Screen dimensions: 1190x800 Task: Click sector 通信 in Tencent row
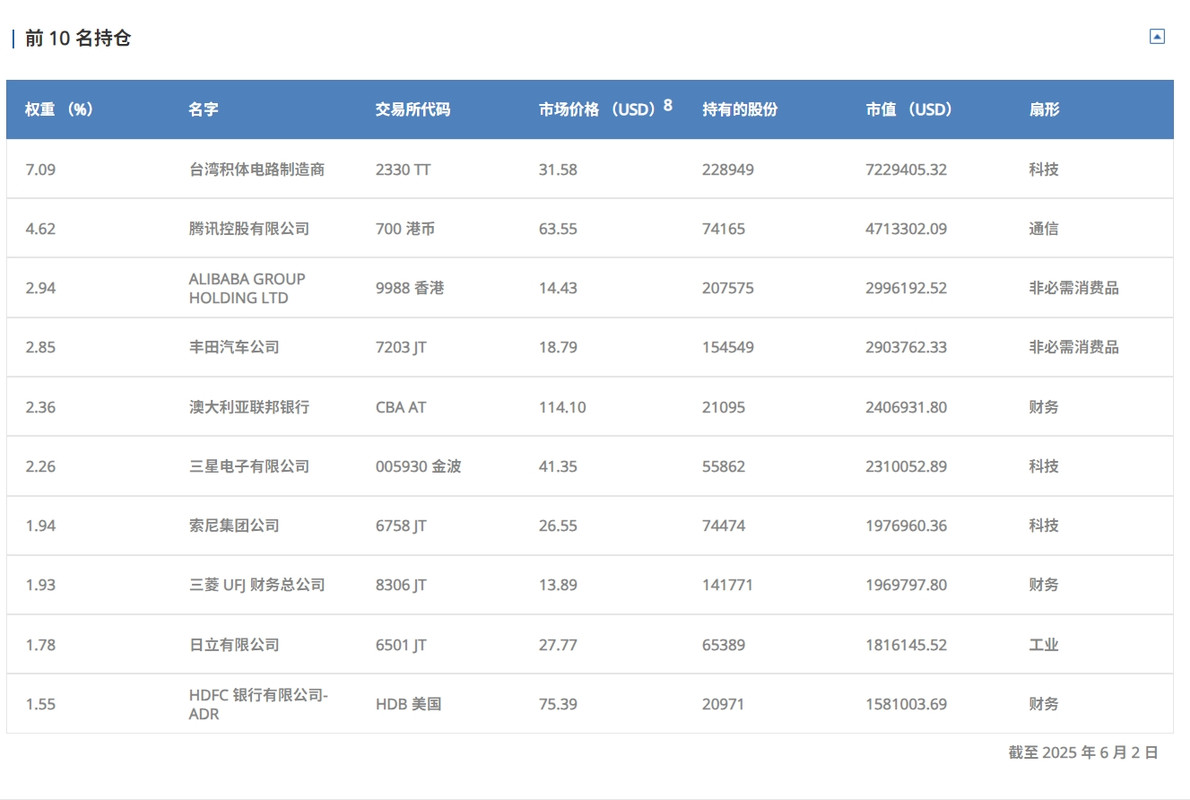tap(1044, 228)
